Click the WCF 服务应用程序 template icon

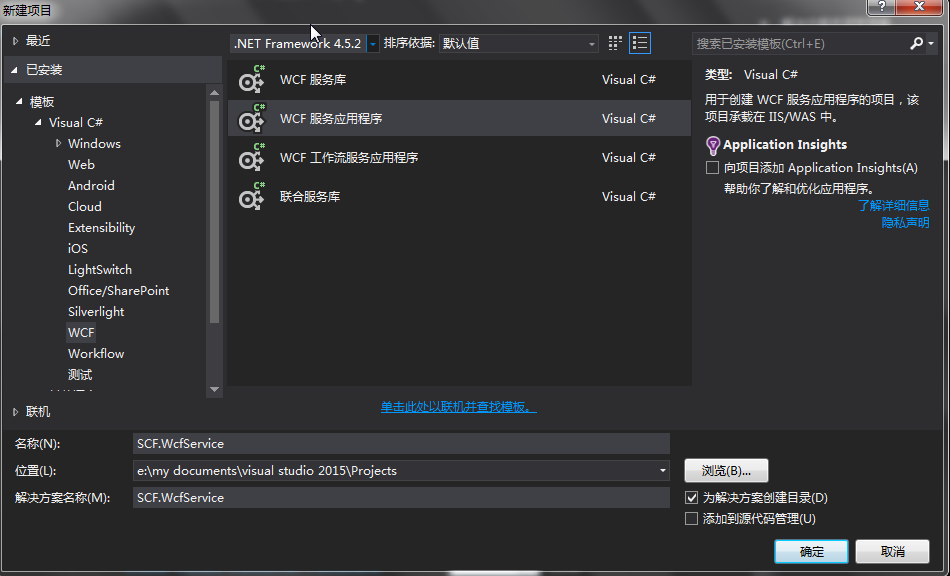(x=251, y=118)
